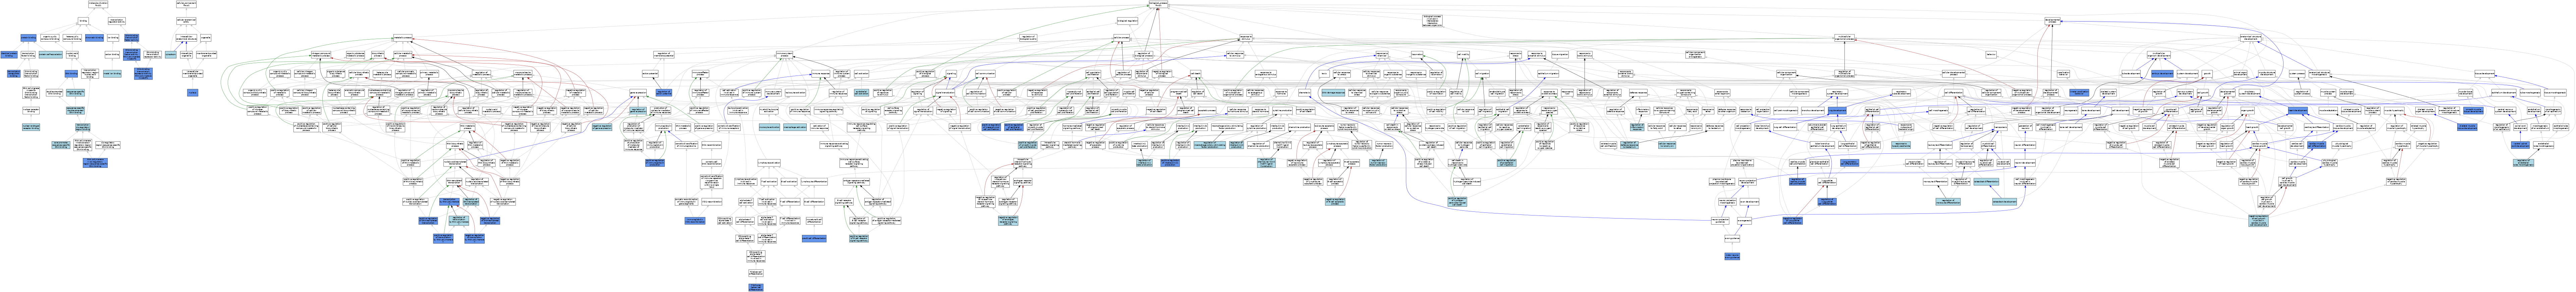Screen dimensions: 2576x292
Task: Select the 'pre-B cell differentiation' node
Action: tap(814, 239)
